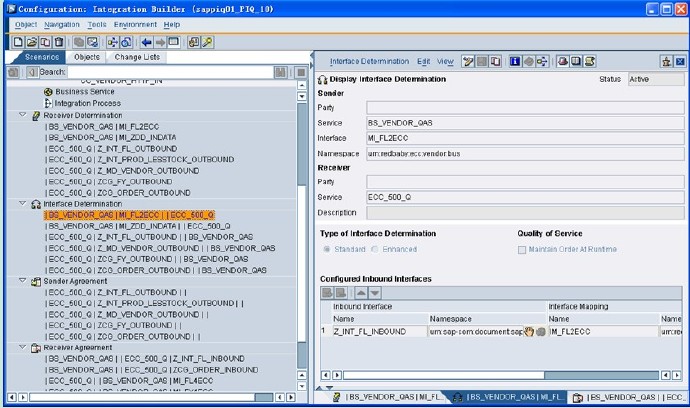The image size is (690, 408).
Task: Click the open book icon in editor toolbar
Action: point(576,62)
